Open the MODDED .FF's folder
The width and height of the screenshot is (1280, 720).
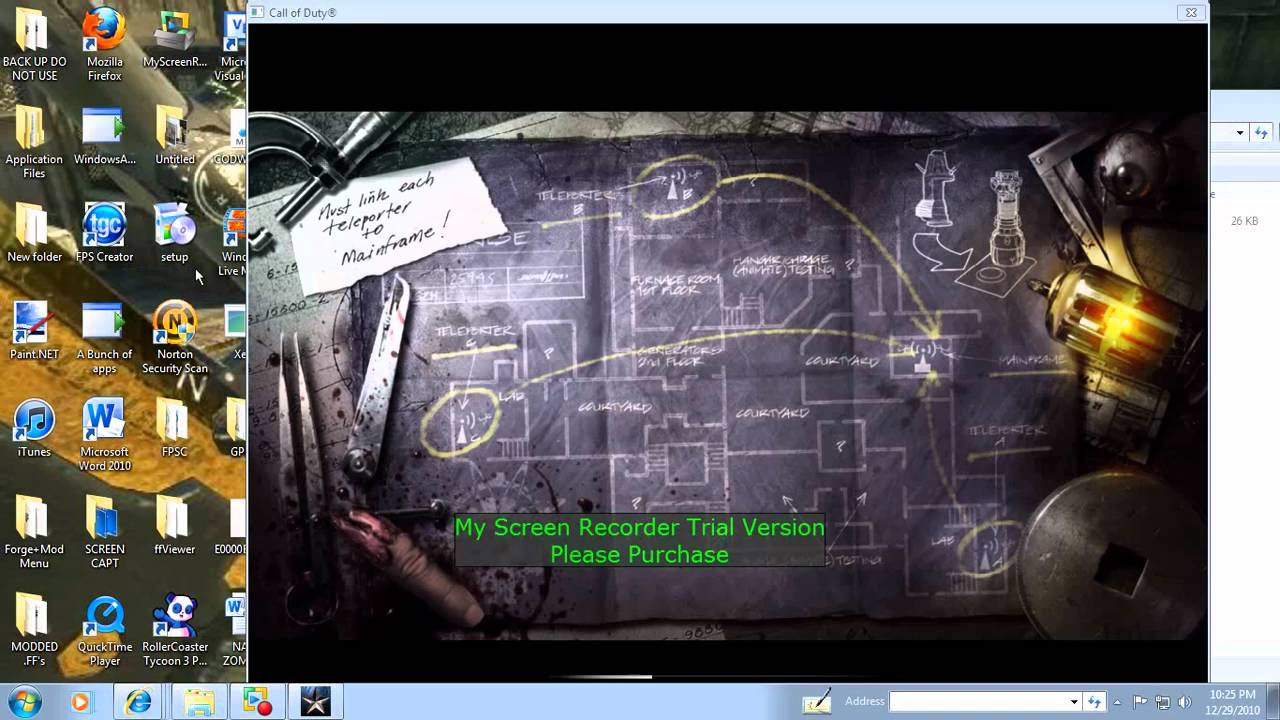34,630
